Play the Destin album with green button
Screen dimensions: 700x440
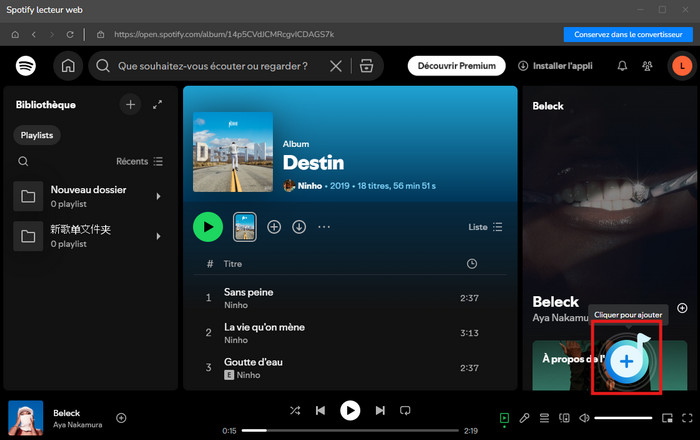[x=208, y=227]
